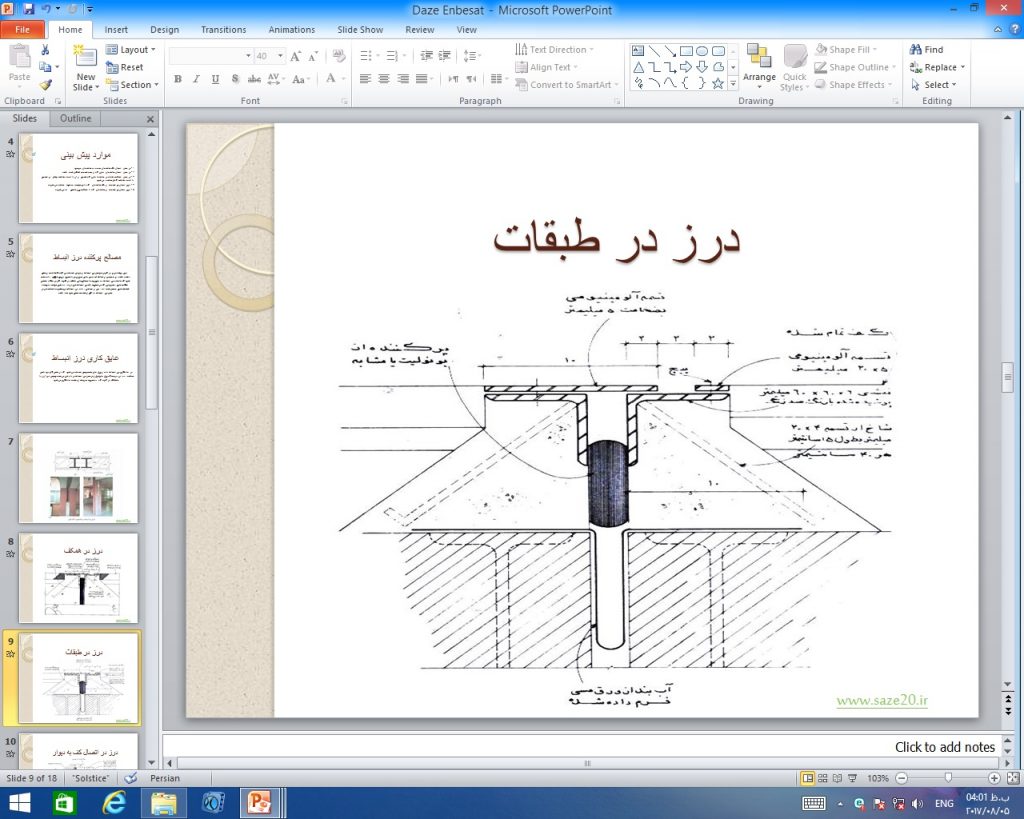Toggle Italic text style

click(197, 79)
